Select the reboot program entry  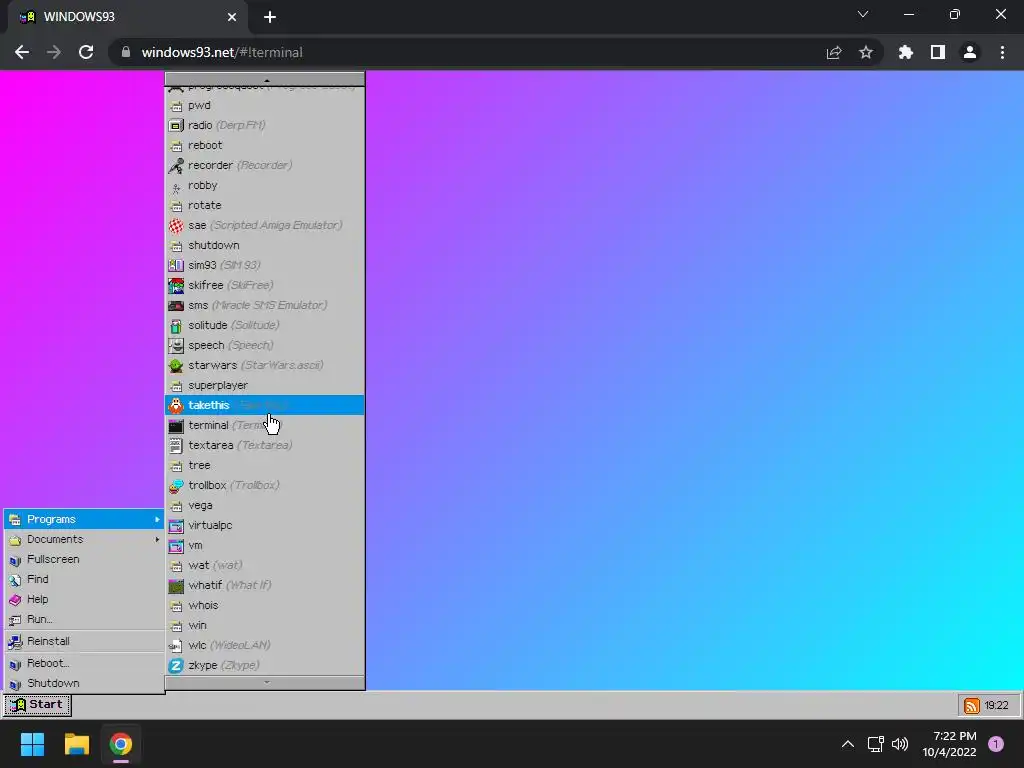coord(264,145)
